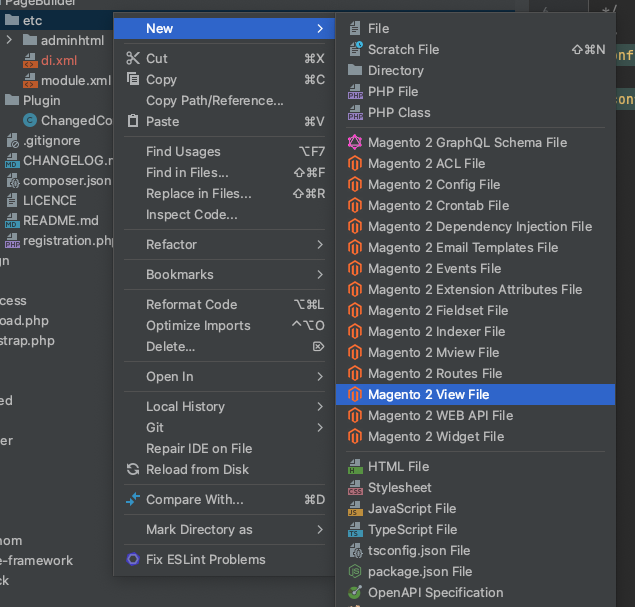Create a Magento 2 Mview File
This screenshot has height=607, width=635.
[x=475, y=353]
